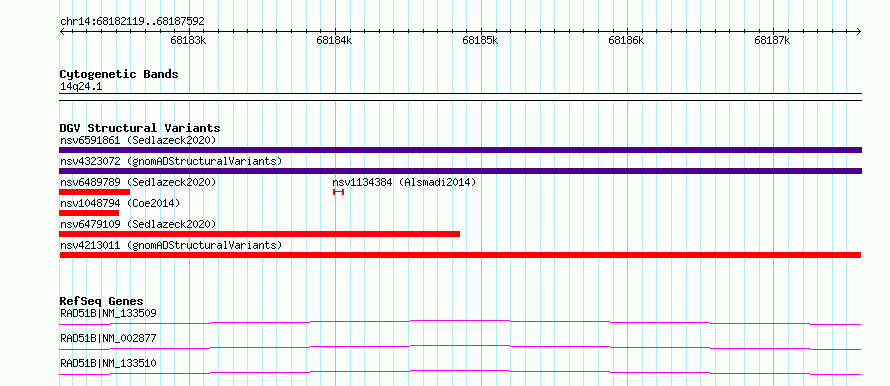Open variant nsv4323072 (gnomADStructuralVariants) label
Screen dimensions: 890x386
[171, 161]
